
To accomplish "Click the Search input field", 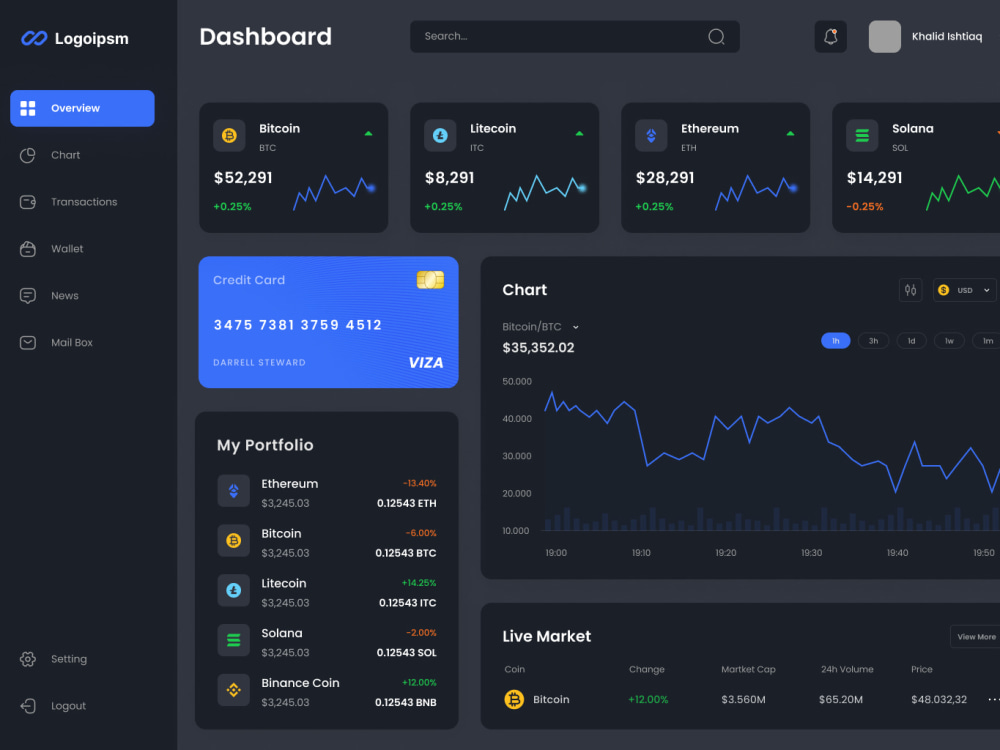I will tap(575, 36).
